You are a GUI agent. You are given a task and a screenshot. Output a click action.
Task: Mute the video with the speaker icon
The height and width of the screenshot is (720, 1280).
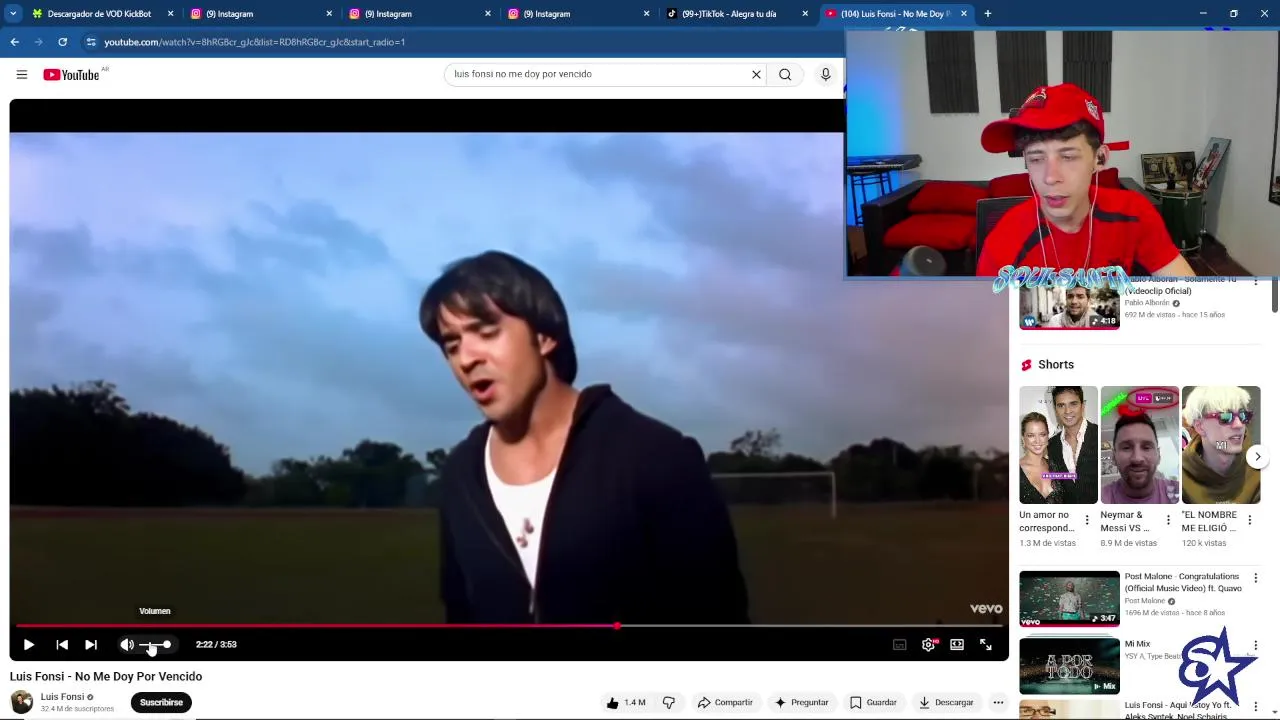[127, 645]
